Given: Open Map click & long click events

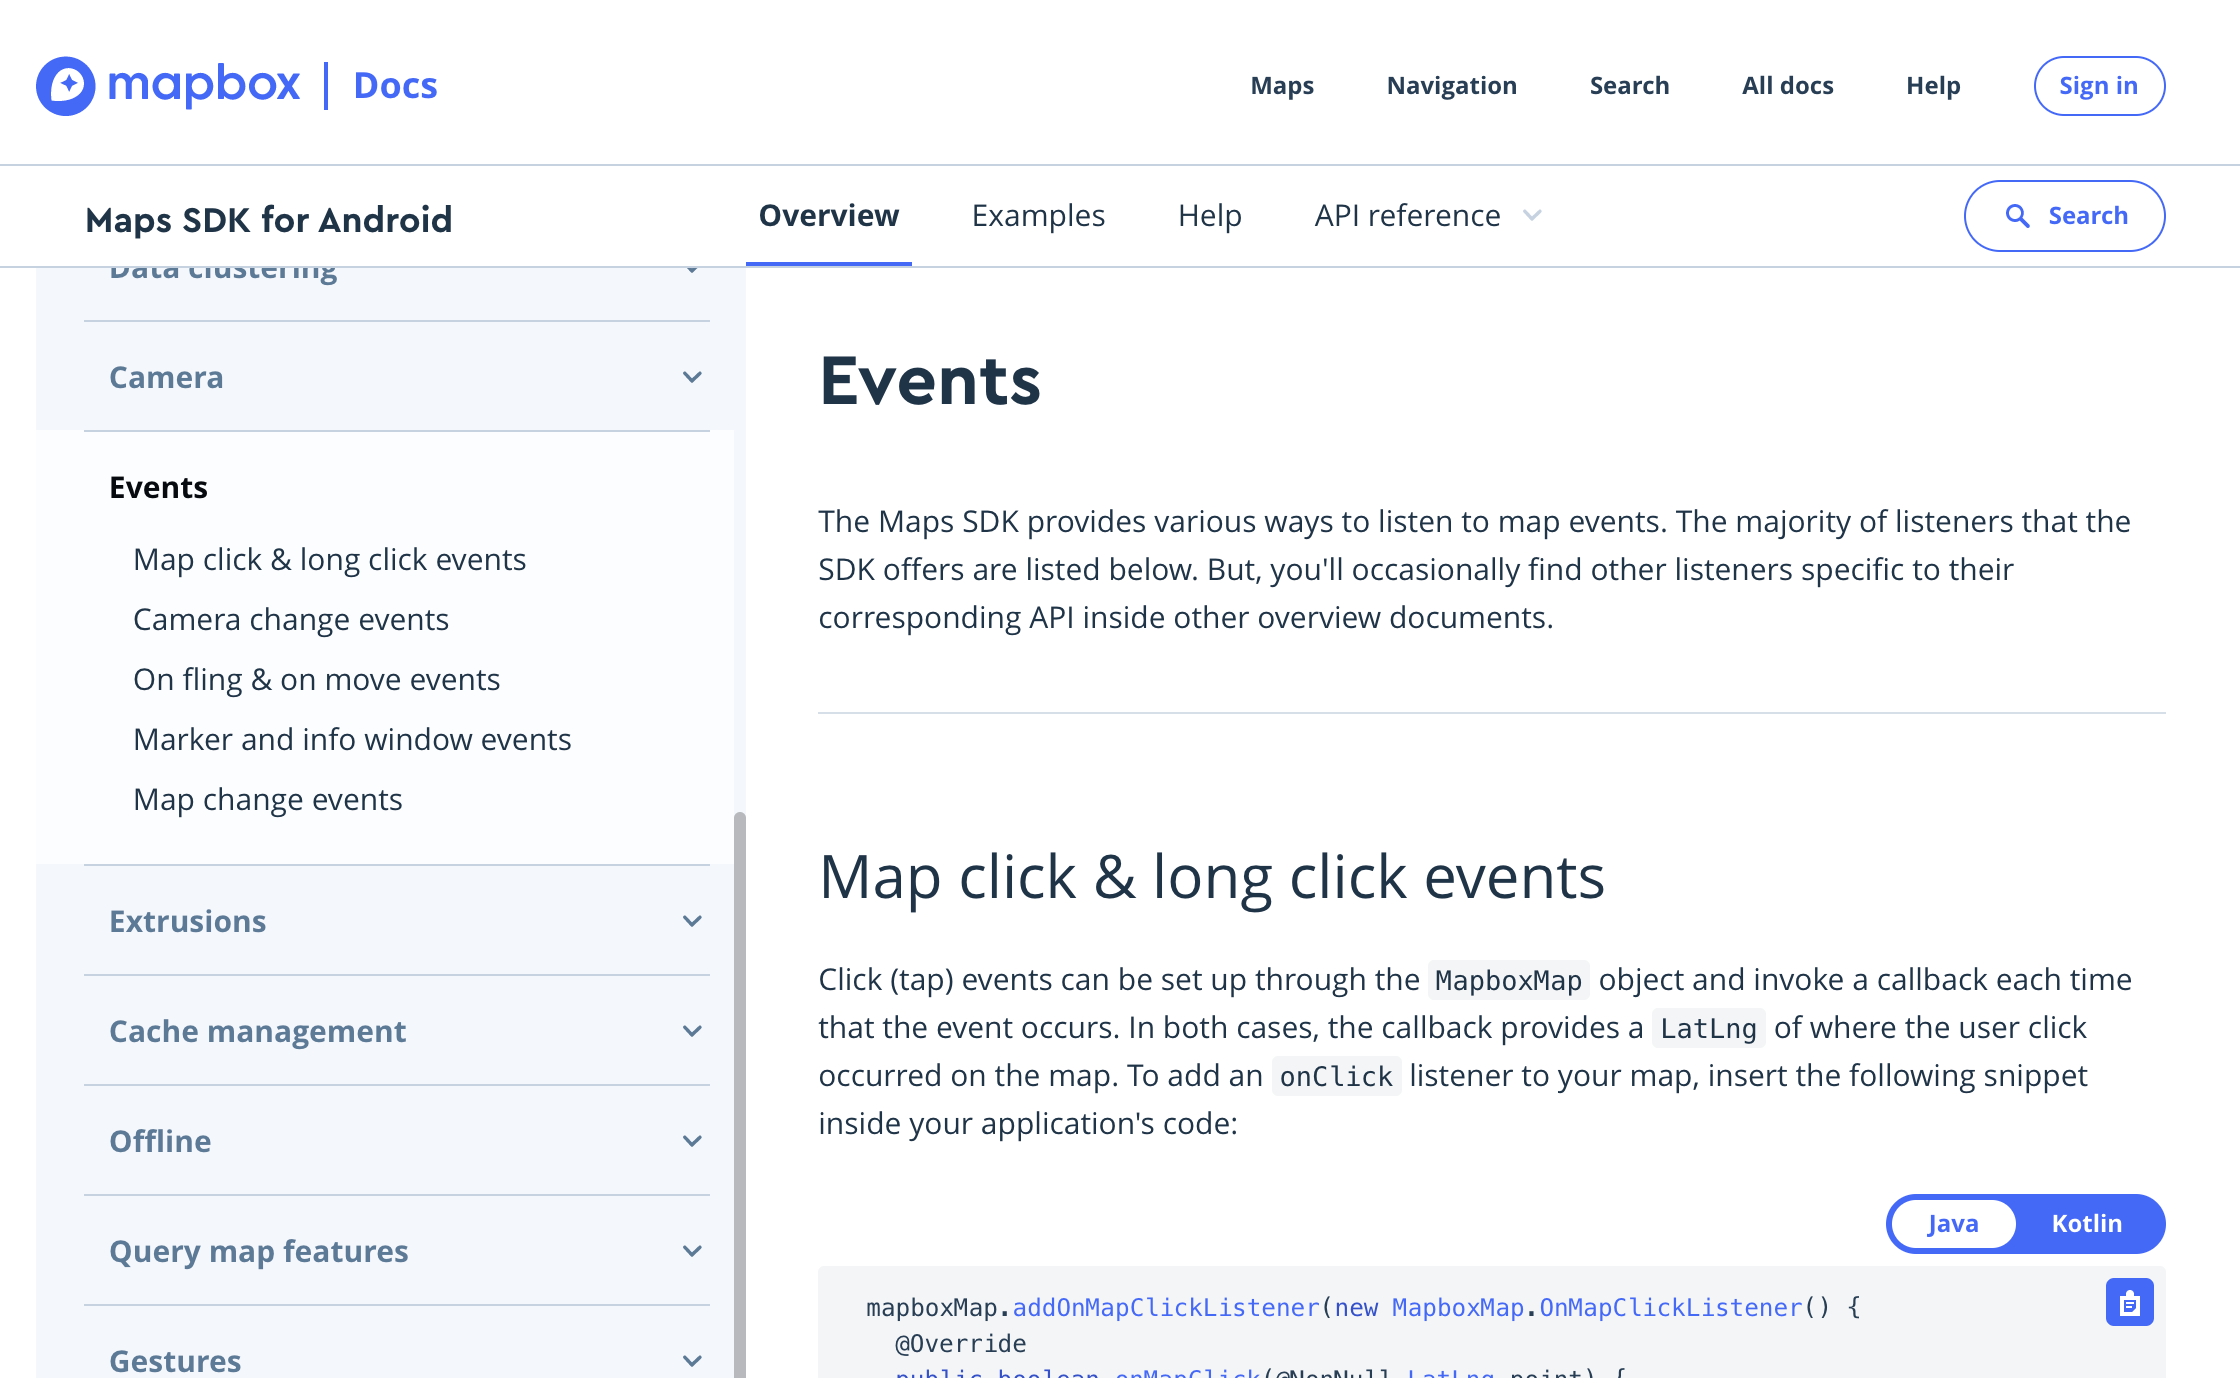Looking at the screenshot, I should tap(329, 559).
